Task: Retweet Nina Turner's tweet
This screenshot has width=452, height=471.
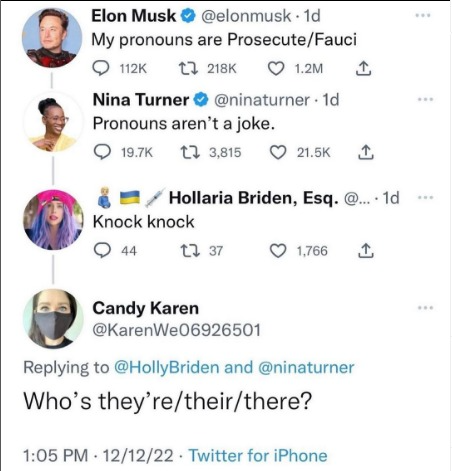Action: (190, 153)
